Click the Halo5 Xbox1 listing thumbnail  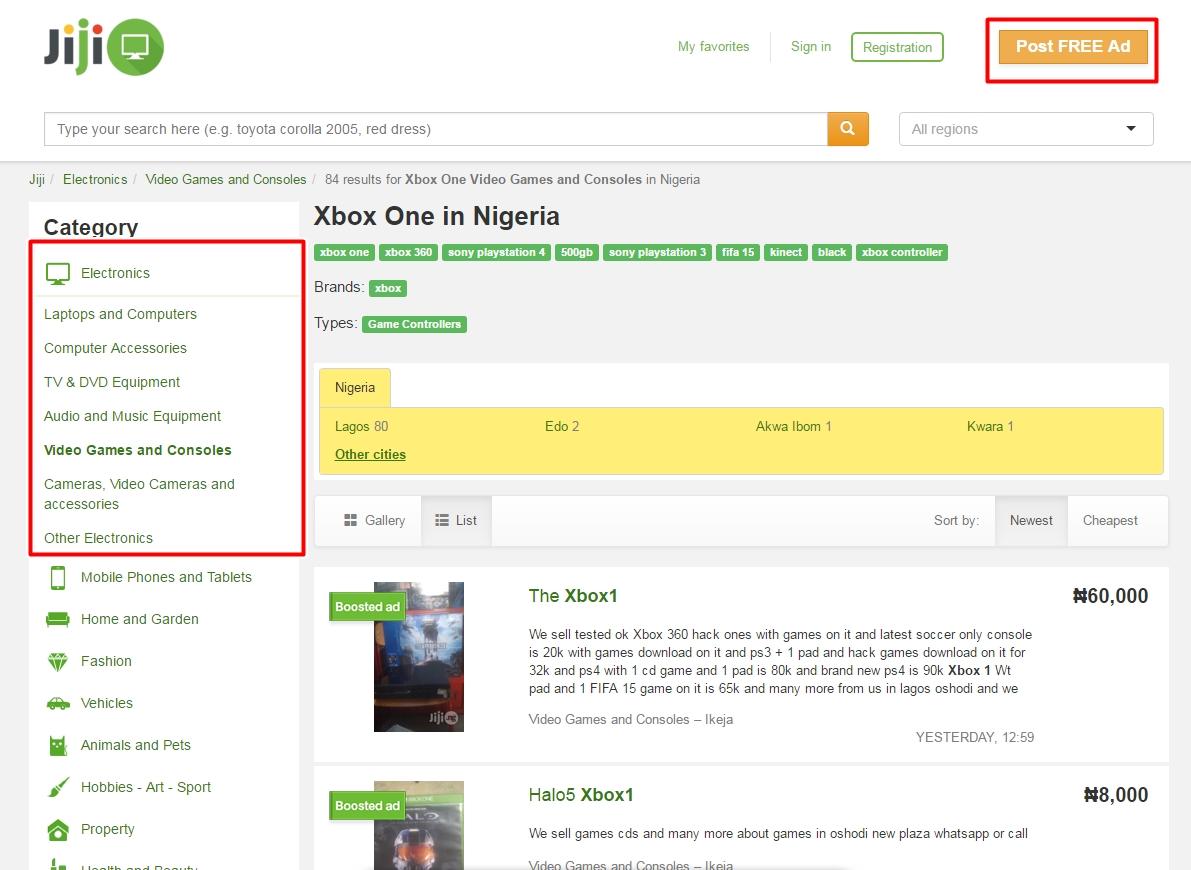tap(419, 825)
